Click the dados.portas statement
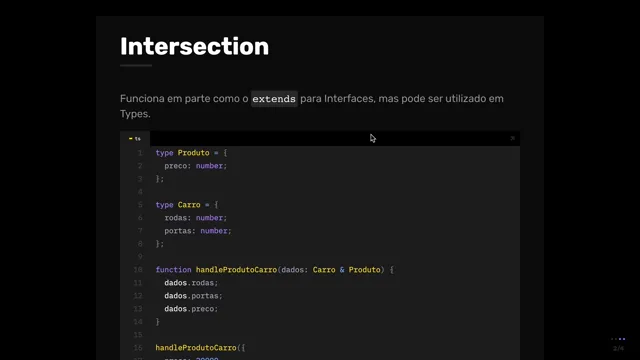The width and height of the screenshot is (640, 360). click(193, 296)
